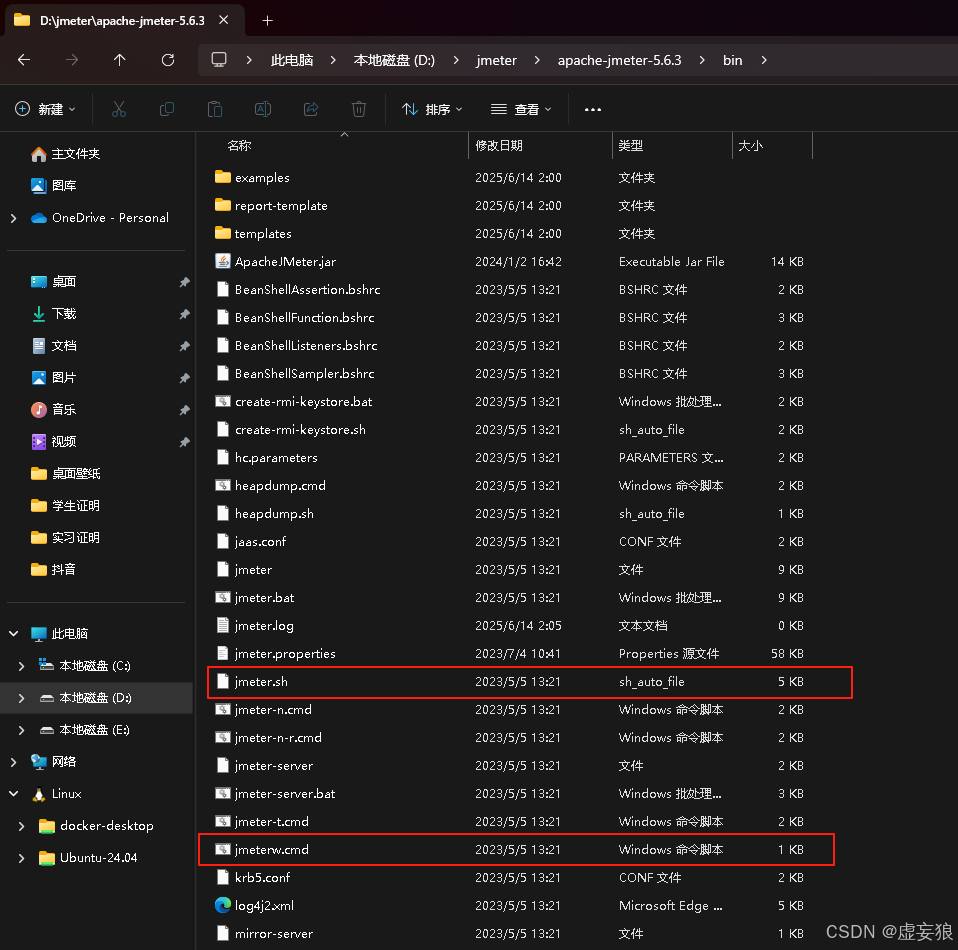The width and height of the screenshot is (958, 950).
Task: Select the jmeter.properties file icon
Action: click(223, 654)
